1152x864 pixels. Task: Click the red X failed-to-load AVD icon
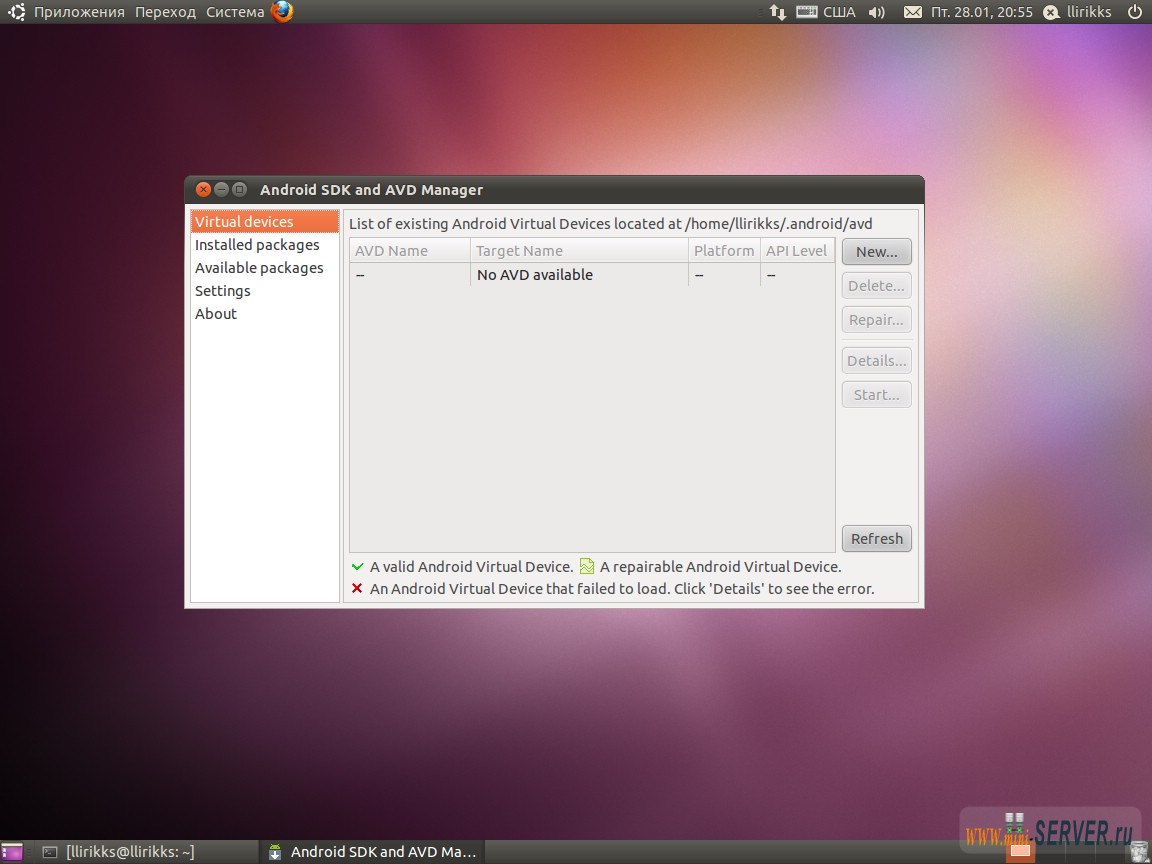pyautogui.click(x=358, y=588)
